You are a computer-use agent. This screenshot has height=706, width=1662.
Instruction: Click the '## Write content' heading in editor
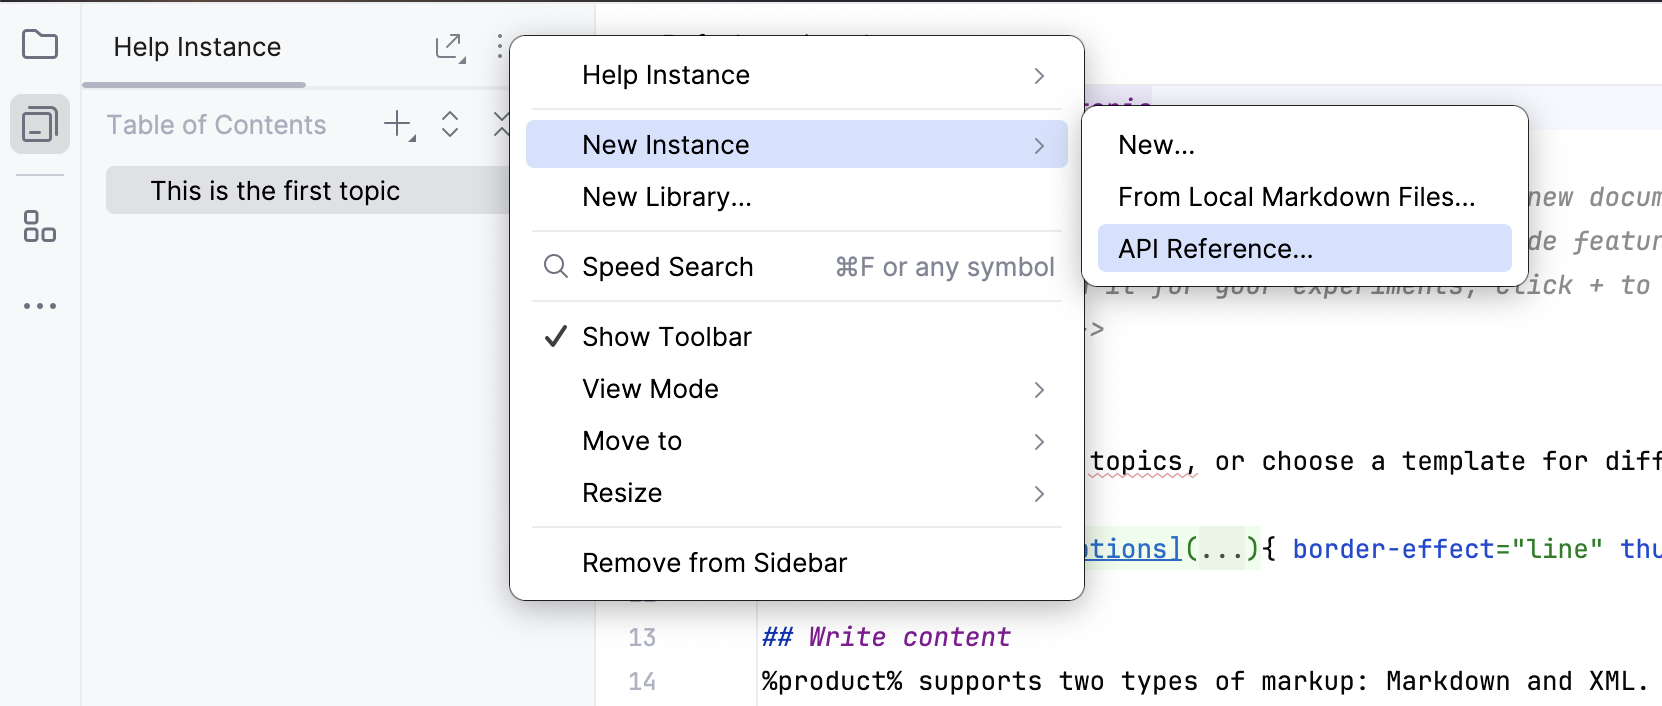[x=886, y=637]
